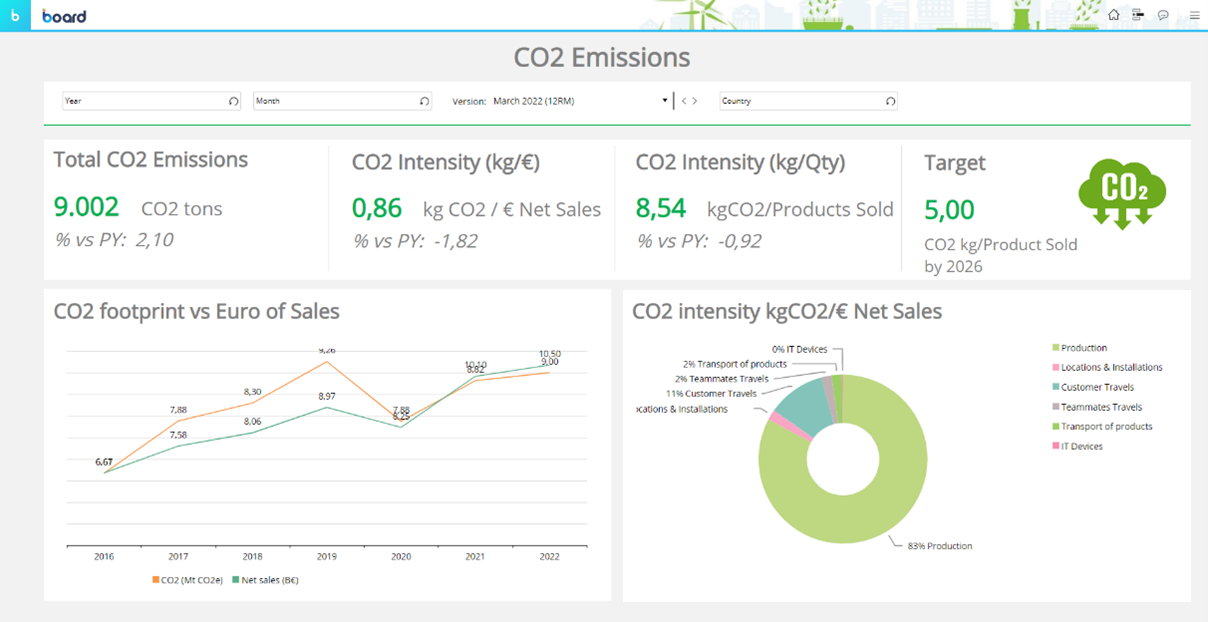Open the Year selector field
1208x622 pixels.
click(x=143, y=101)
